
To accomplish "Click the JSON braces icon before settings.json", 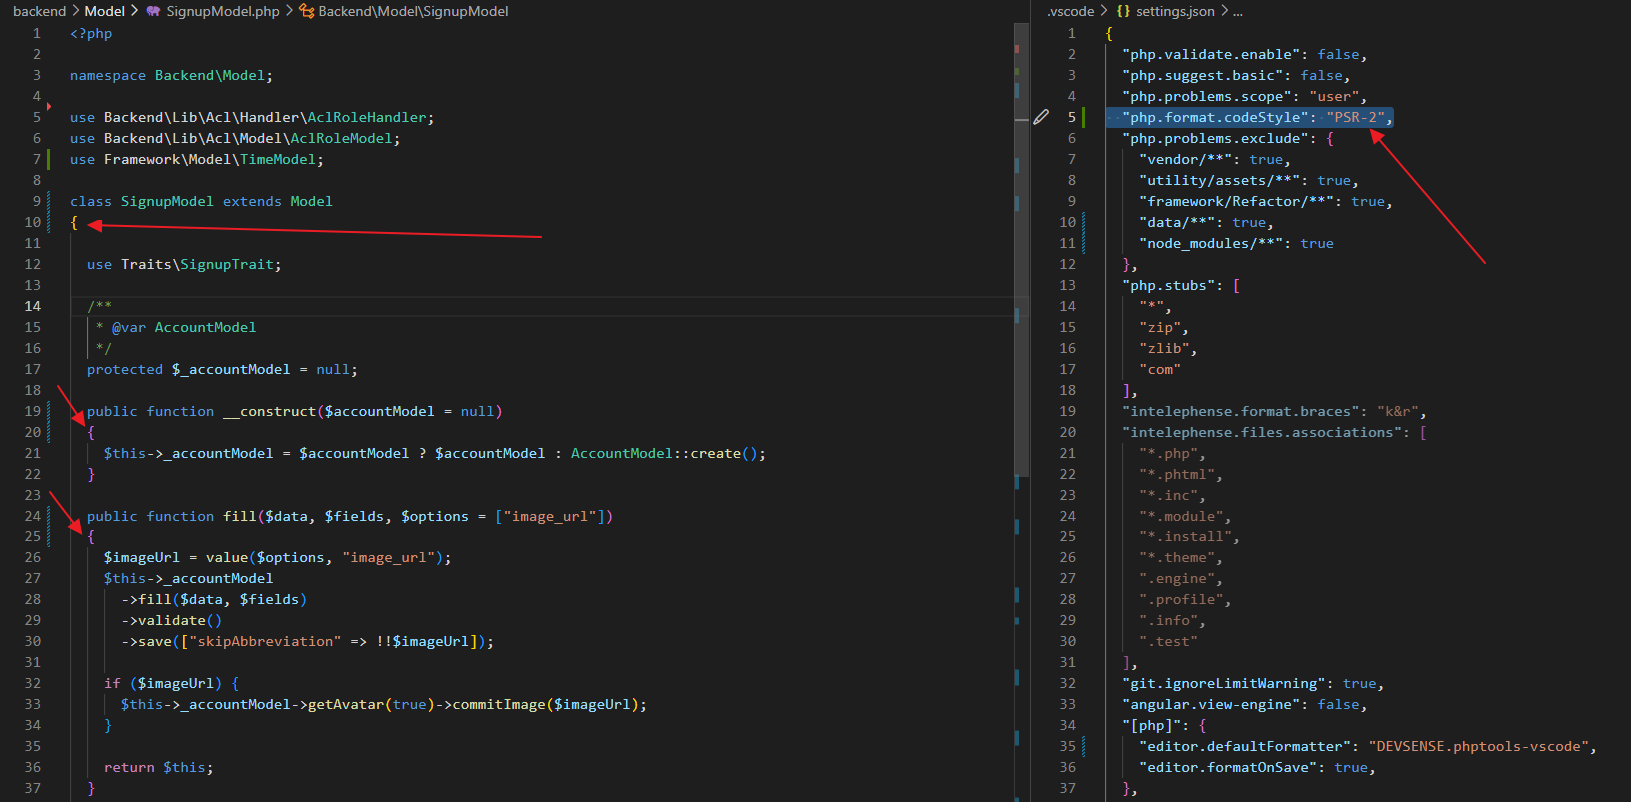I will coord(1123,11).
